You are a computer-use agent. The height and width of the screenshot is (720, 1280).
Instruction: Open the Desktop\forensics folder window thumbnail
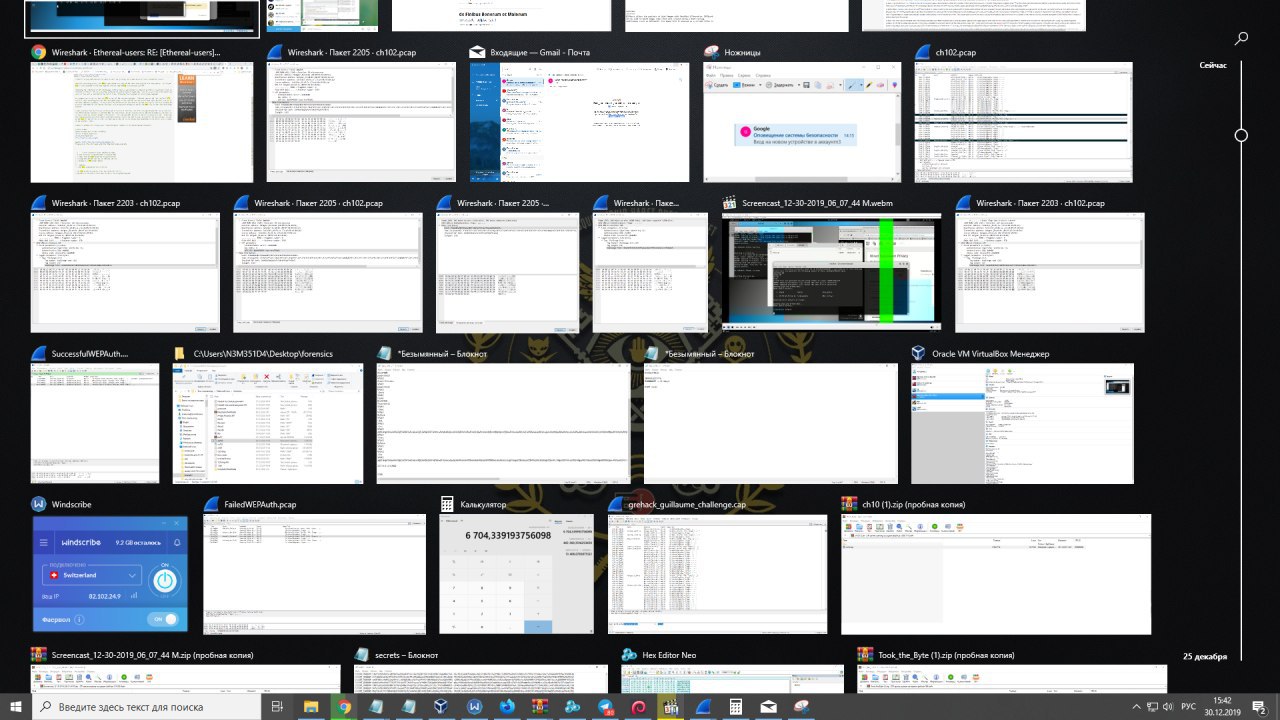tap(270, 423)
